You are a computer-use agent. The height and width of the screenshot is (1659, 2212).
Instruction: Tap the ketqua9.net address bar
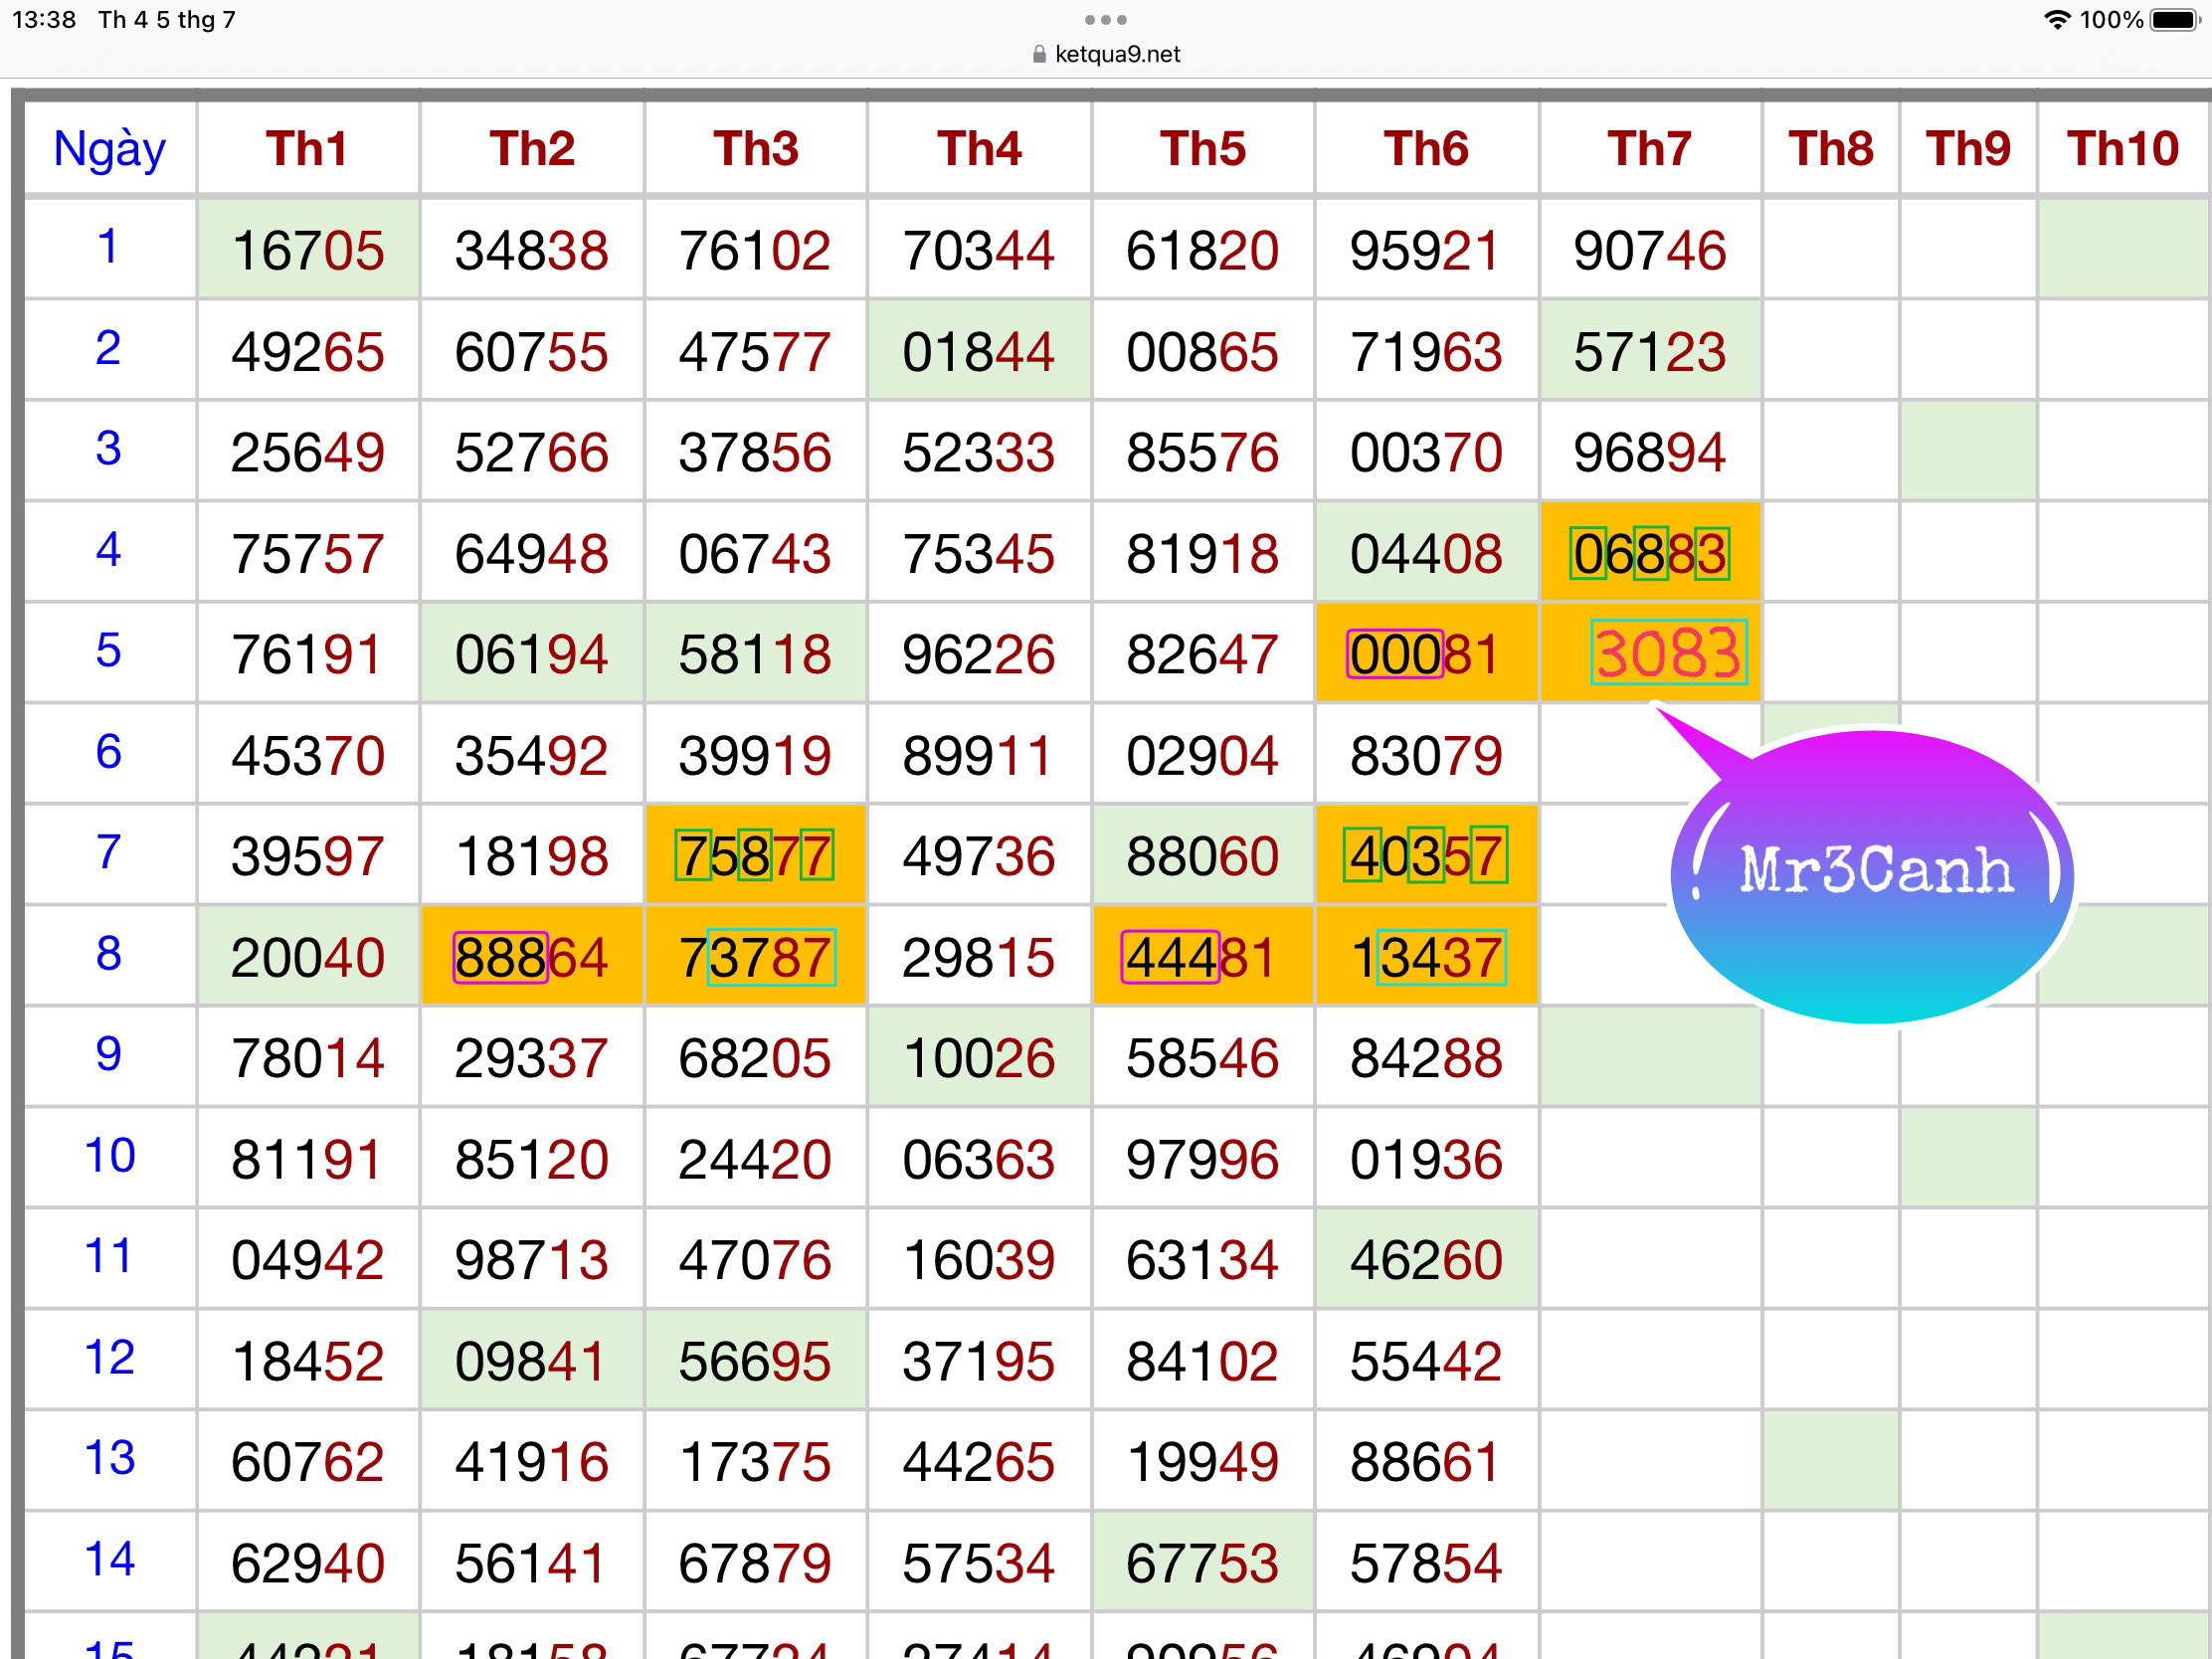point(1117,54)
